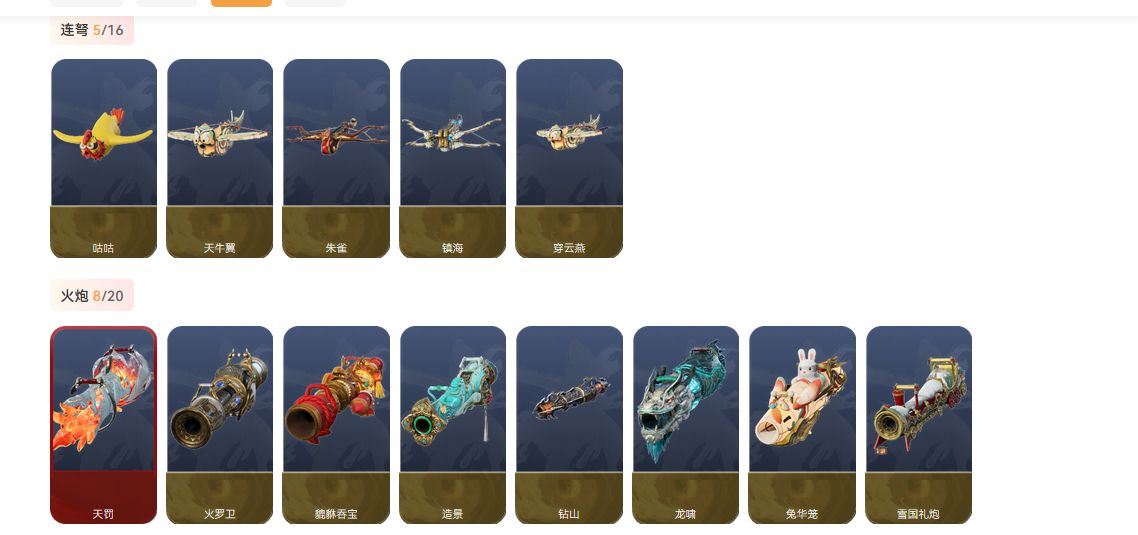Choose the 喜国礼炮 white cannon skin
Image resolution: width=1138 pixels, height=535 pixels.
[919, 425]
